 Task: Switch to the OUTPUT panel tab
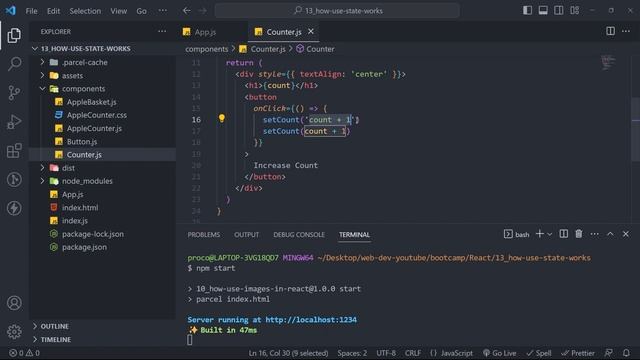(247, 235)
